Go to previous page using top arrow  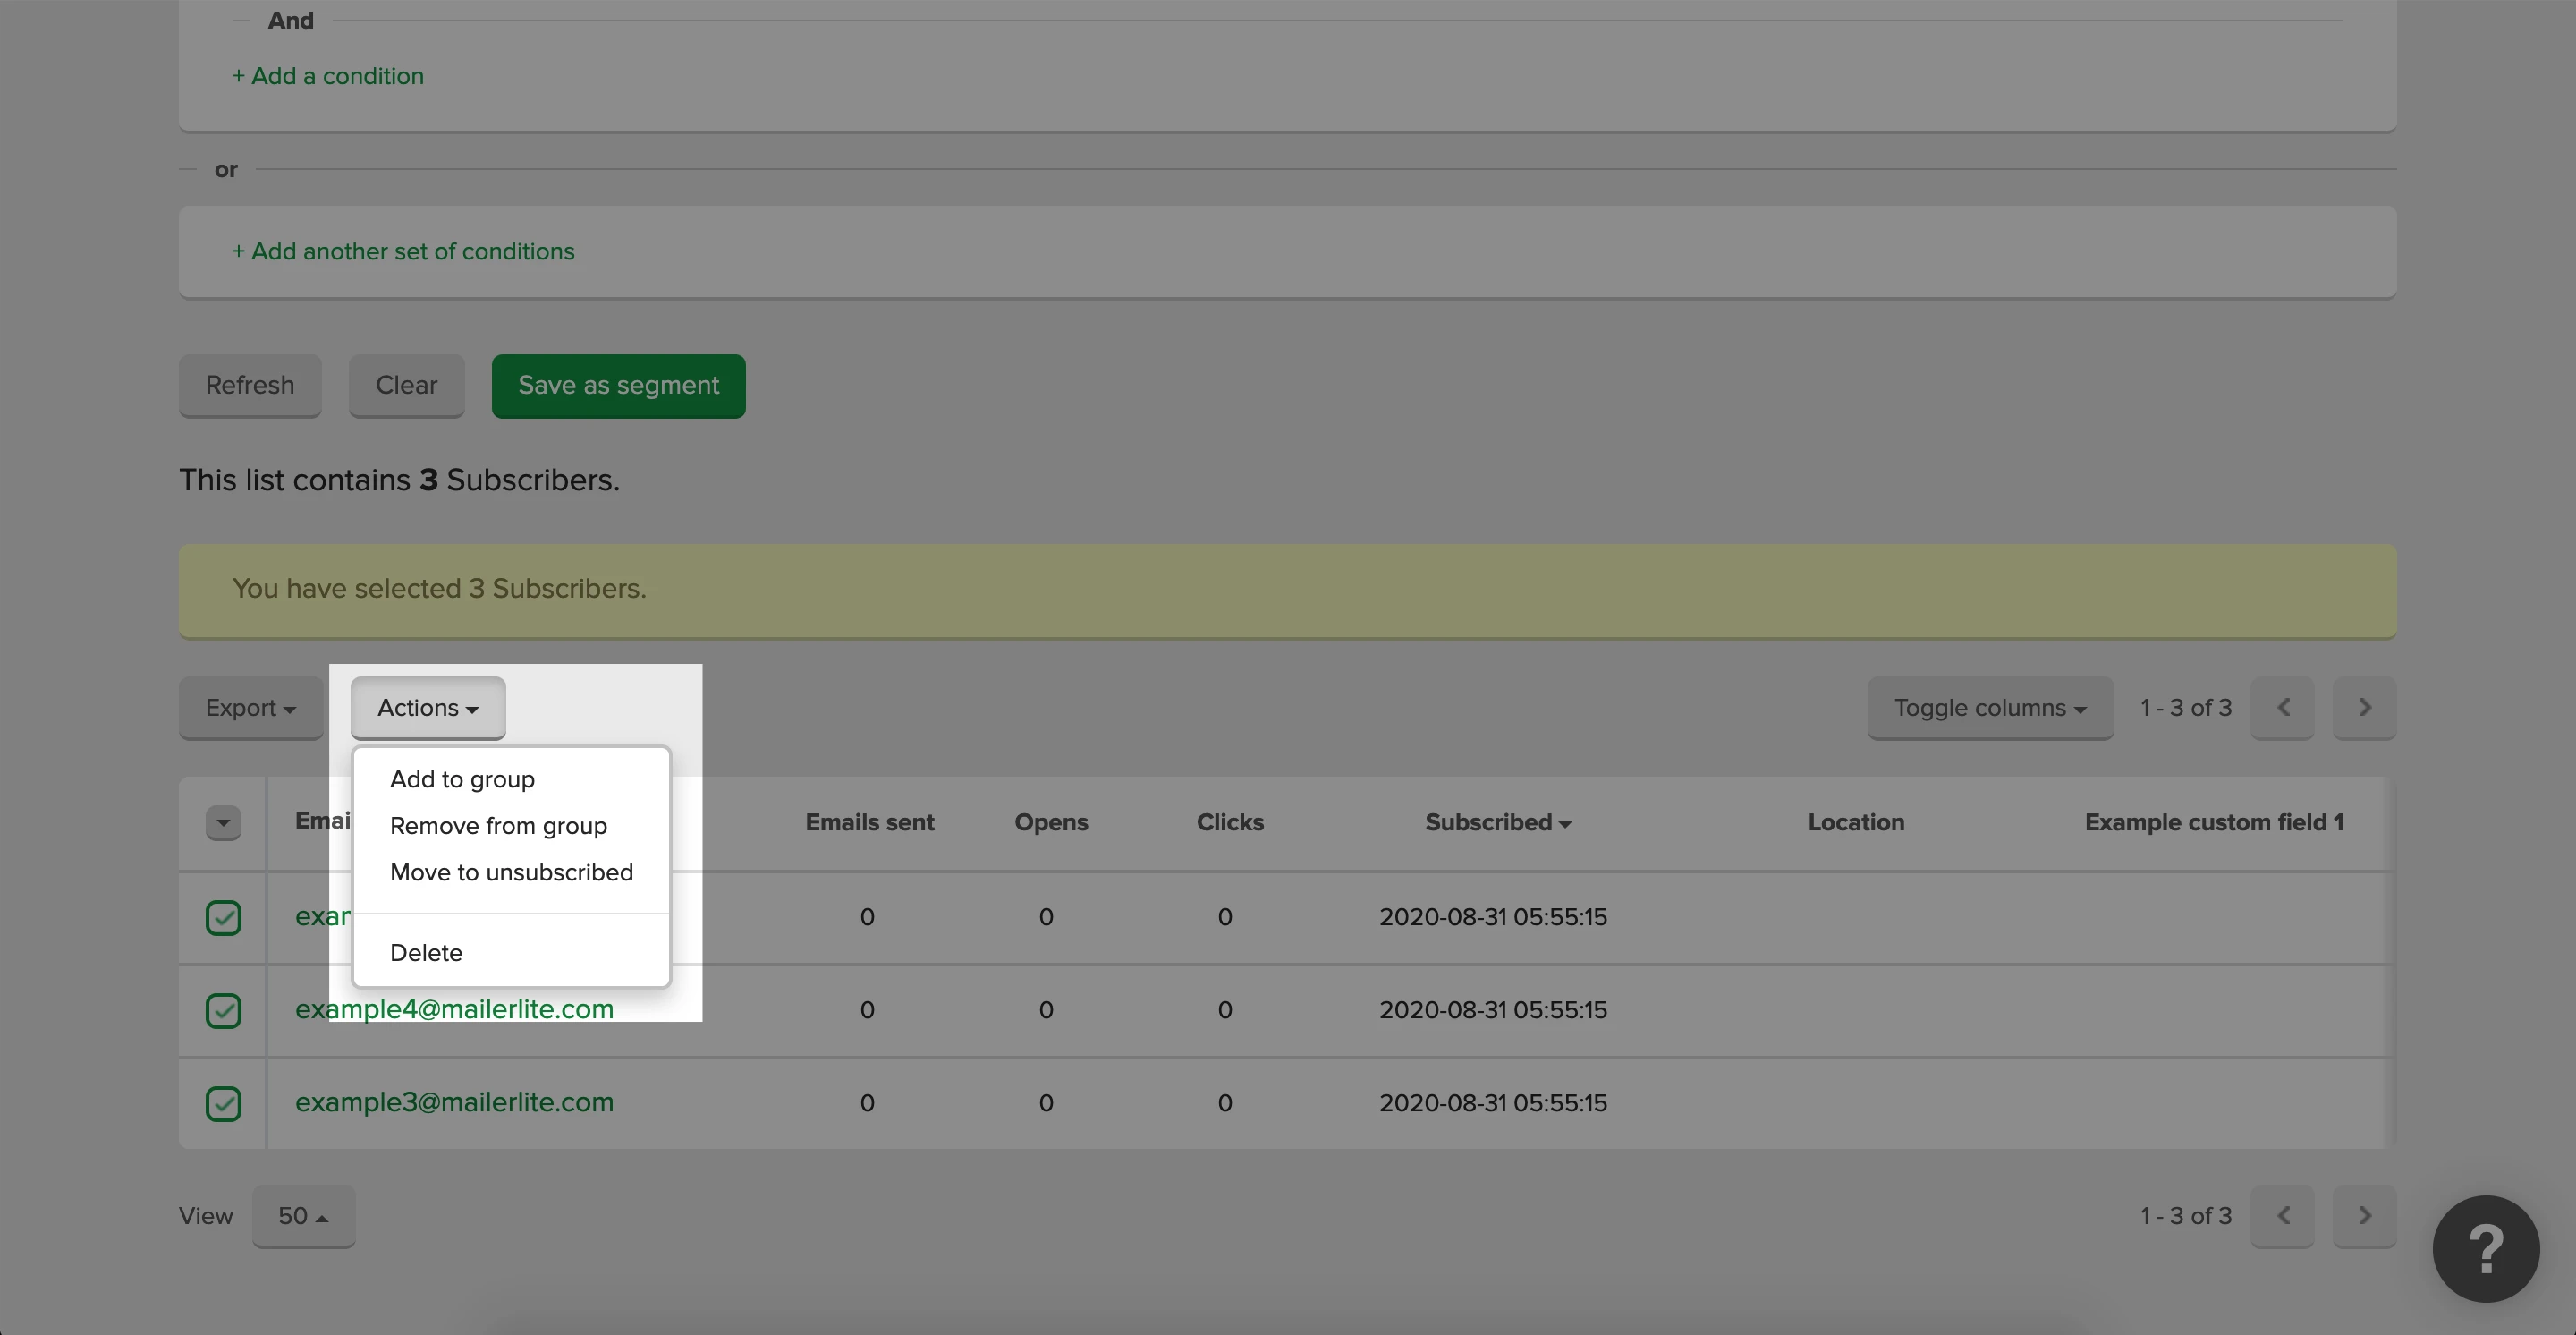click(2282, 707)
